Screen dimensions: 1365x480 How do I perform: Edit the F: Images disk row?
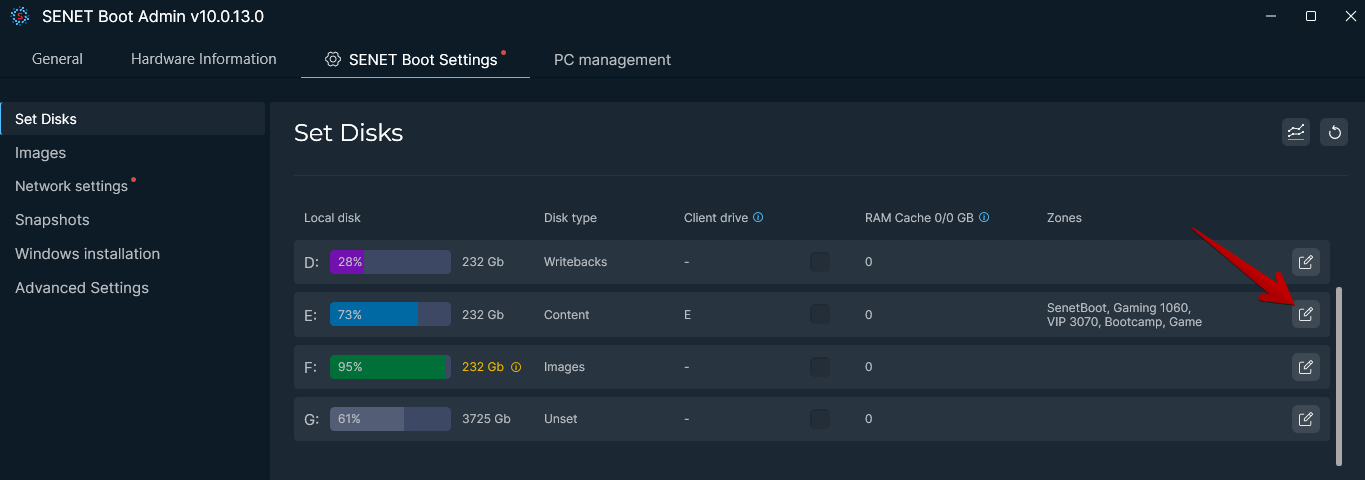click(x=1305, y=367)
